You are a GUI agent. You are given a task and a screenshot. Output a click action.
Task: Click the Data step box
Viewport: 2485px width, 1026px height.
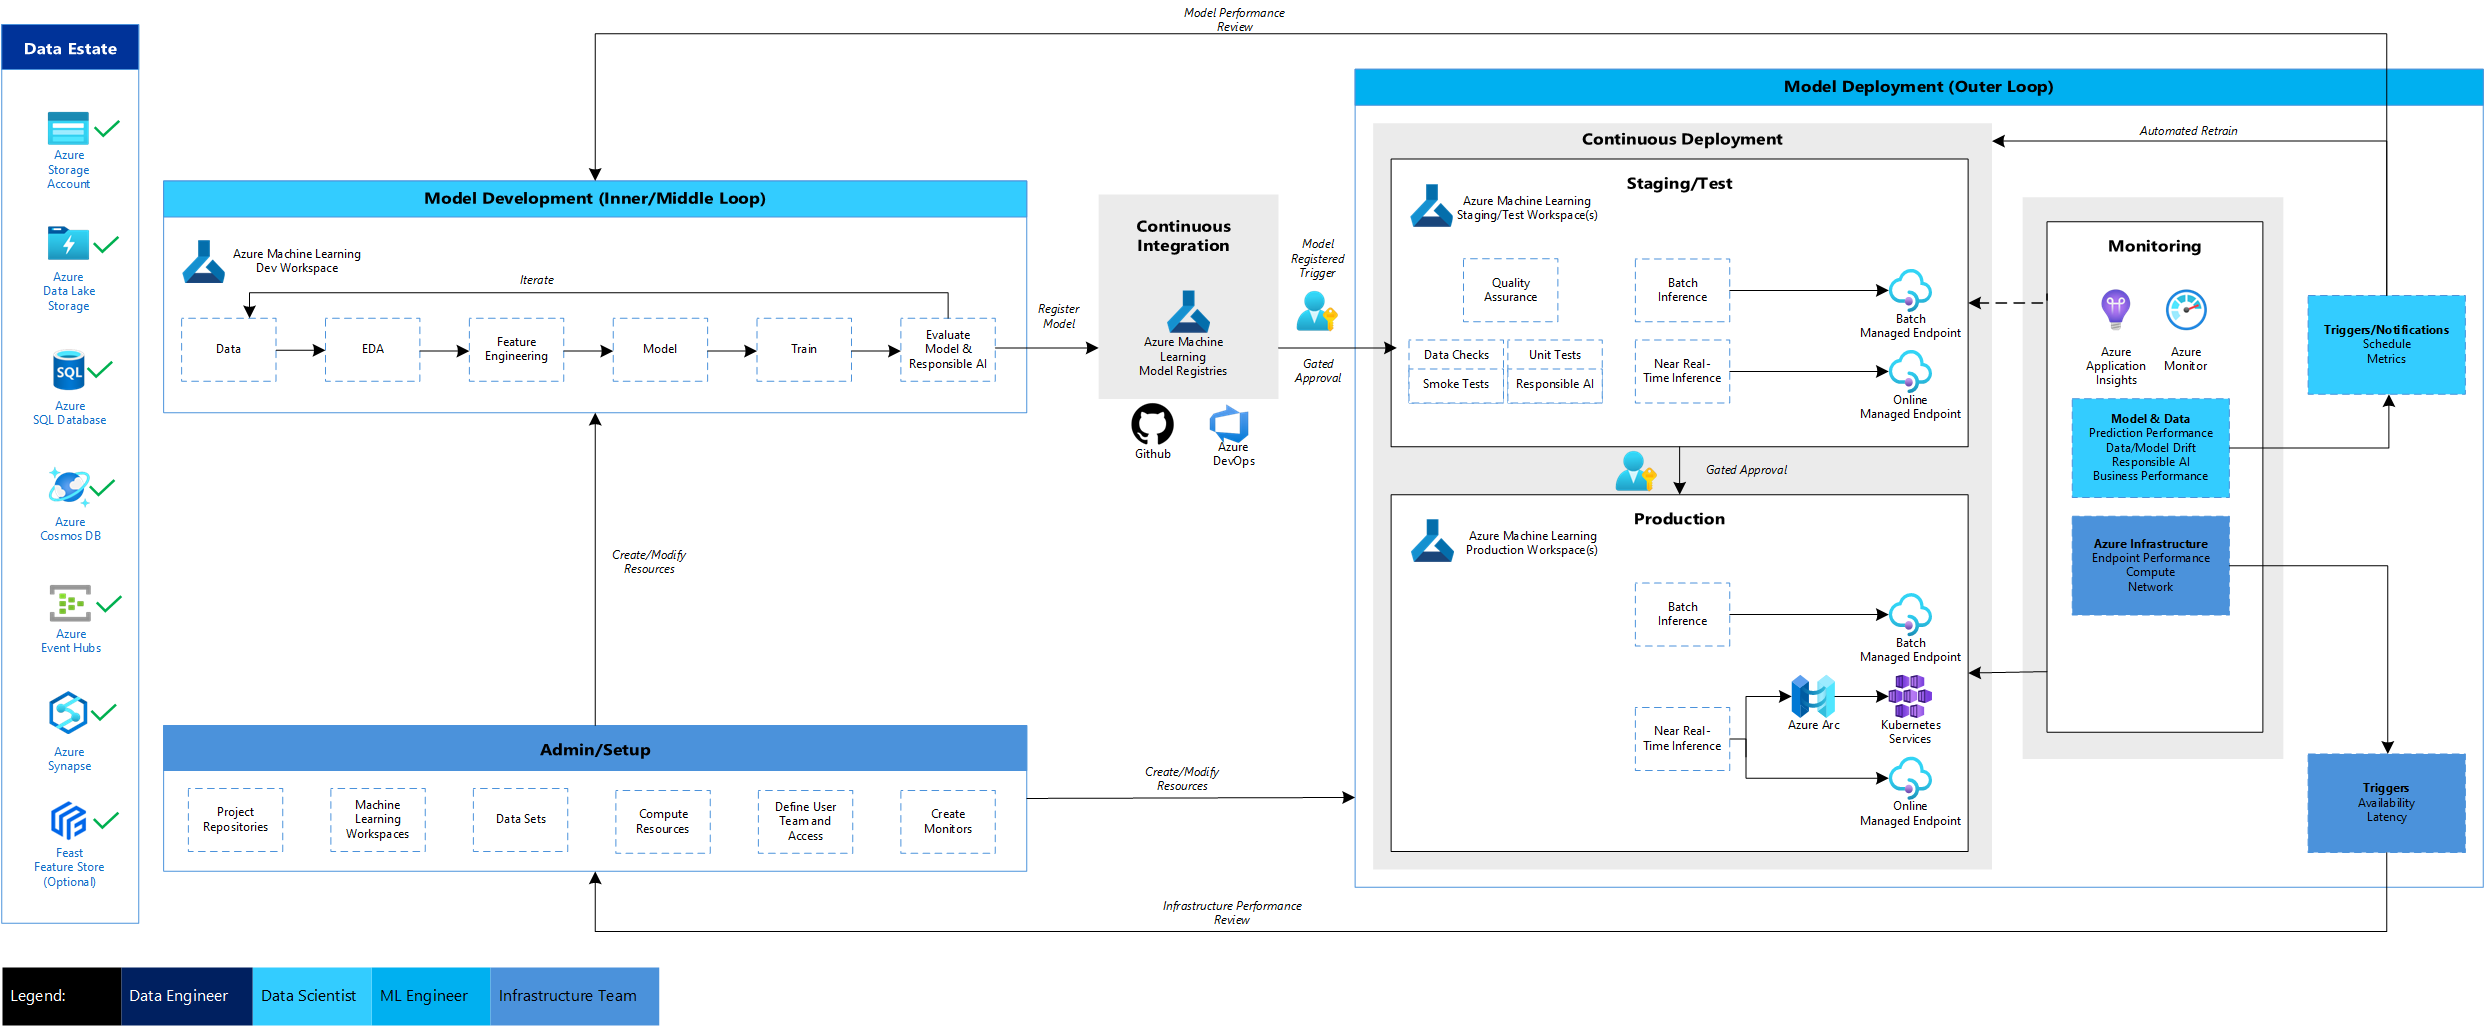click(228, 349)
